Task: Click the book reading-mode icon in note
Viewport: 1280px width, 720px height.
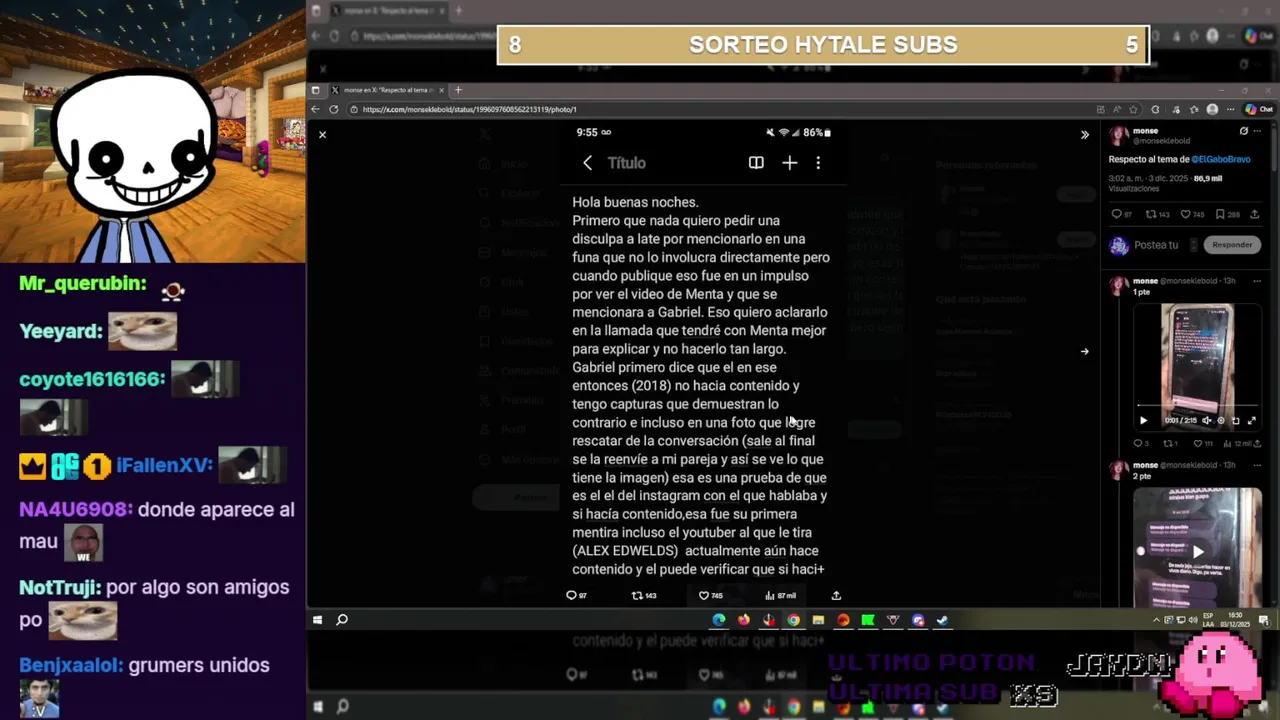Action: coord(756,163)
